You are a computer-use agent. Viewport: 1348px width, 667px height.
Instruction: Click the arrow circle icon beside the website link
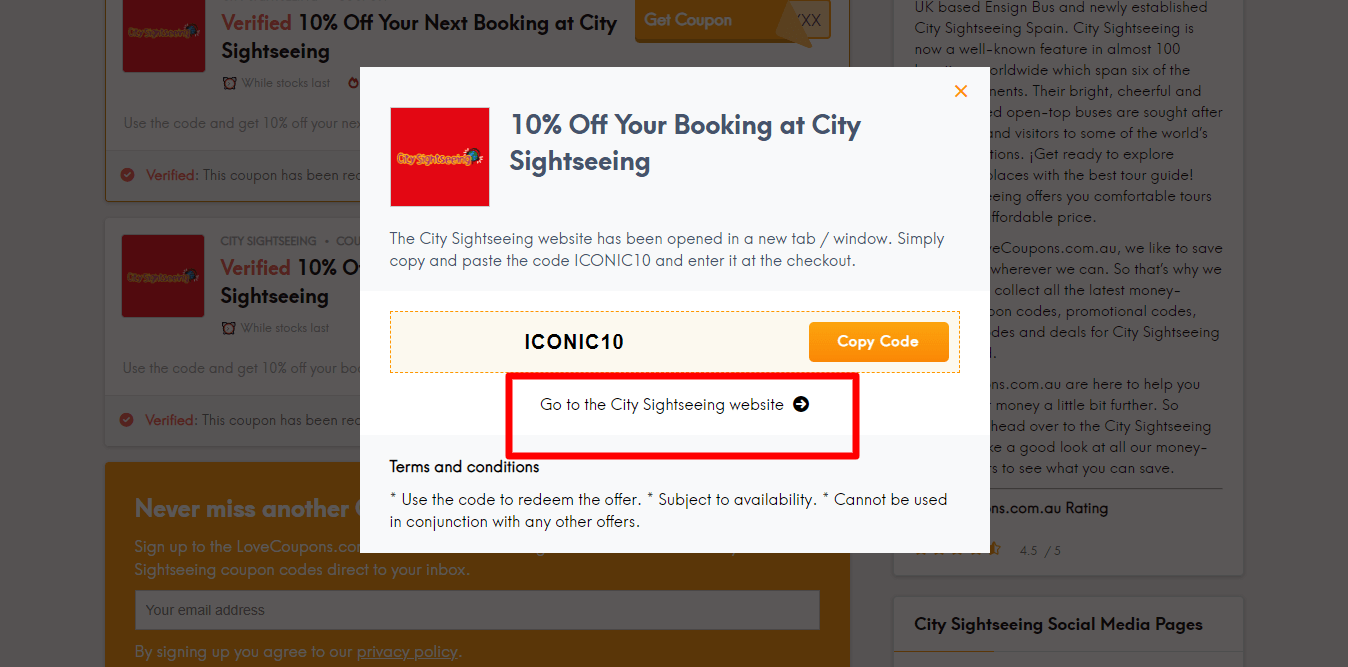point(801,405)
